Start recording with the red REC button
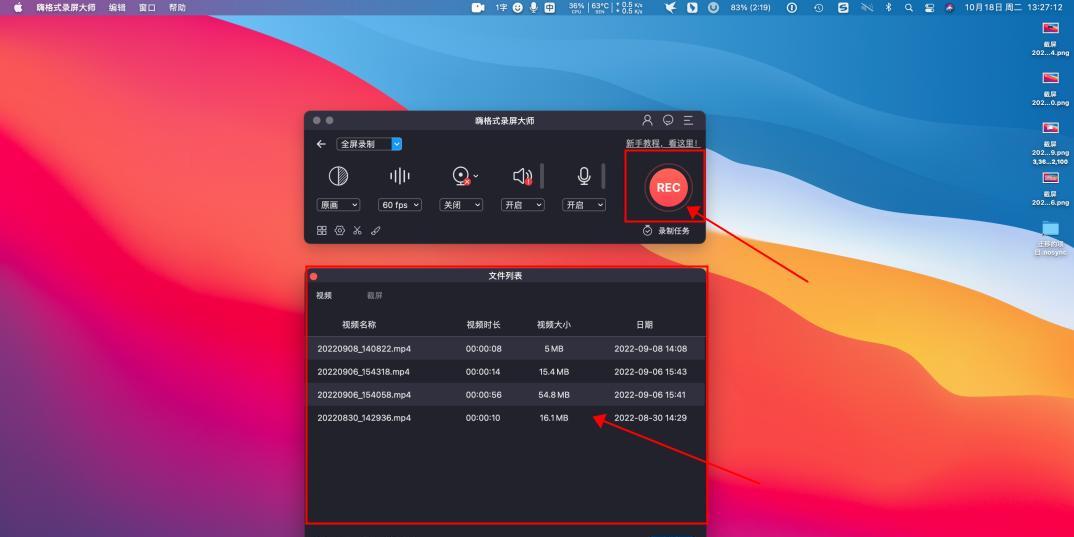1074x537 pixels. pos(668,187)
